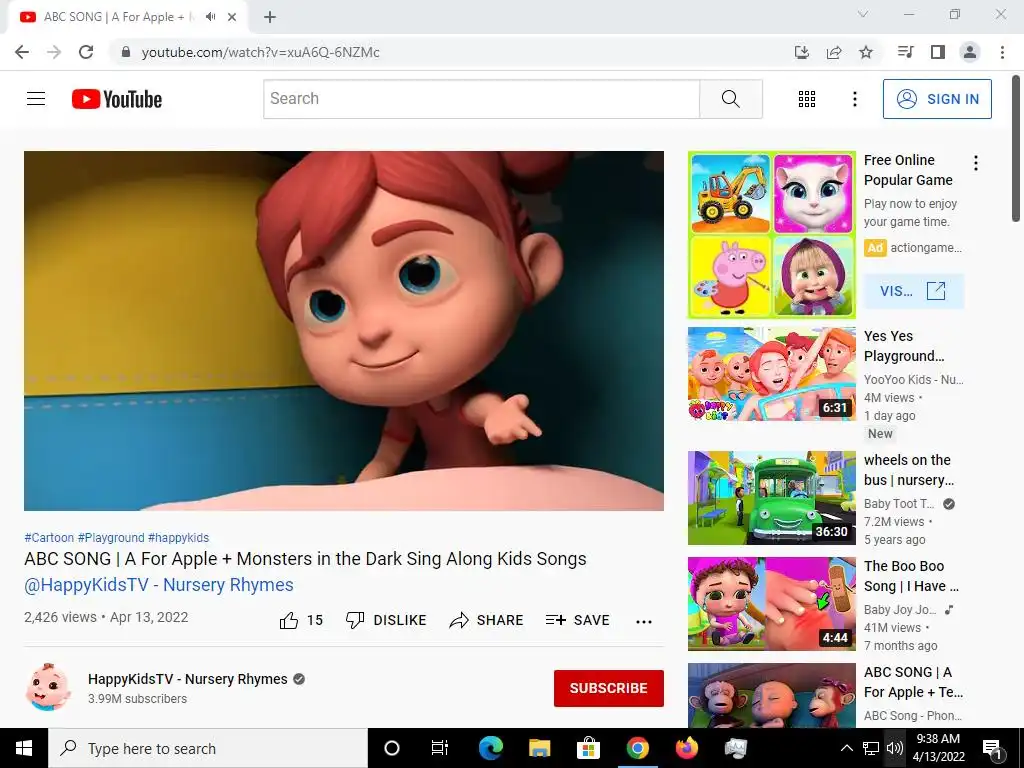Viewport: 1024px width, 768px height.
Task: Open the Chrome profile avatar
Action: (x=970, y=52)
